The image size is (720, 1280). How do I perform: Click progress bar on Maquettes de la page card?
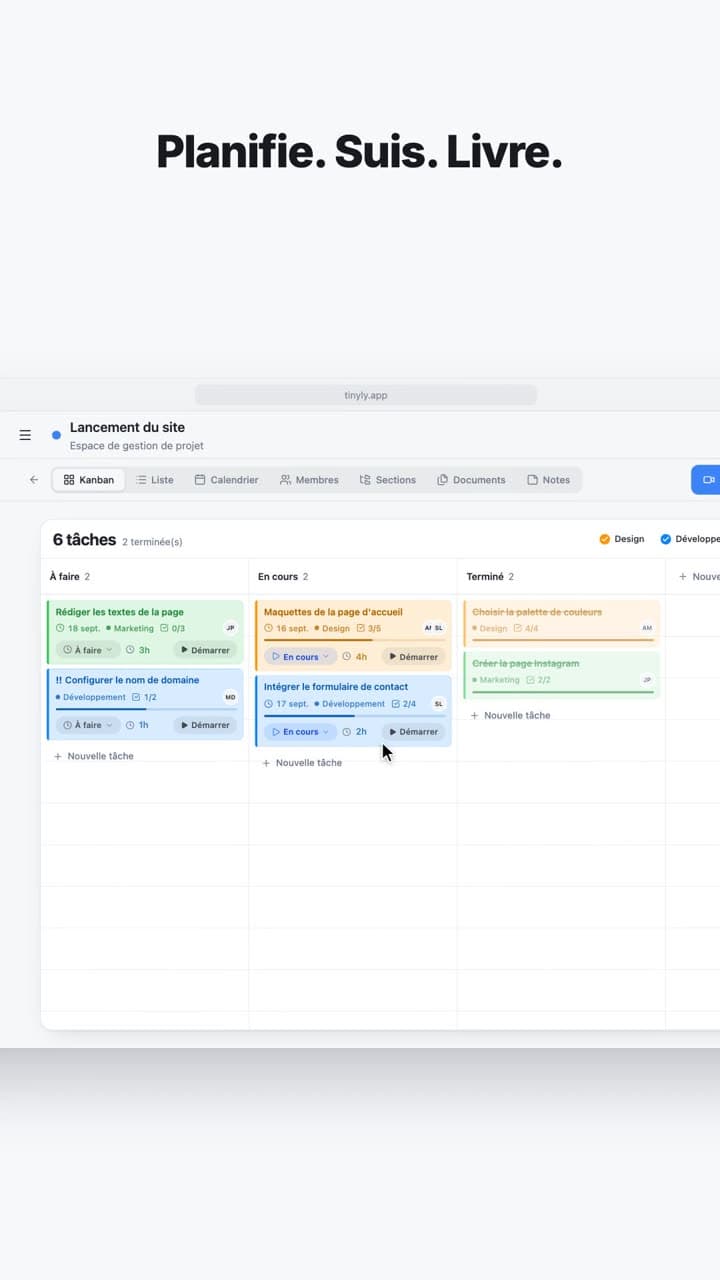(353, 640)
